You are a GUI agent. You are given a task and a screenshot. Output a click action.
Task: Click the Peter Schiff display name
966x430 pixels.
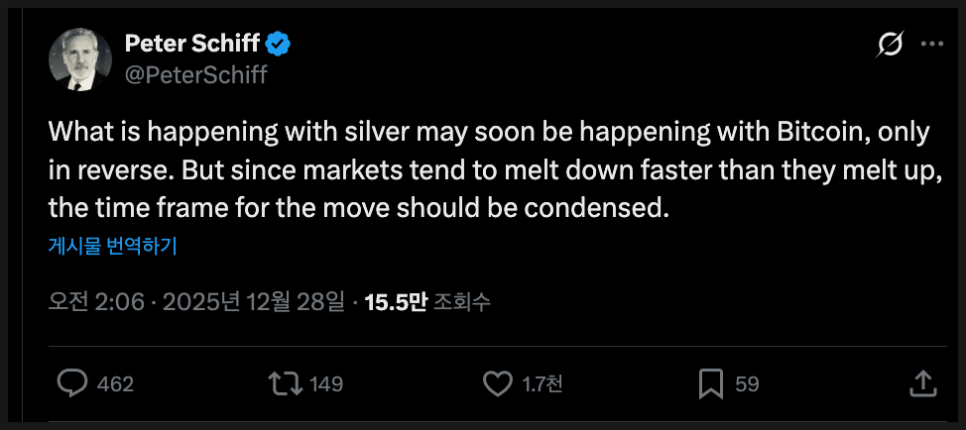[x=192, y=43]
